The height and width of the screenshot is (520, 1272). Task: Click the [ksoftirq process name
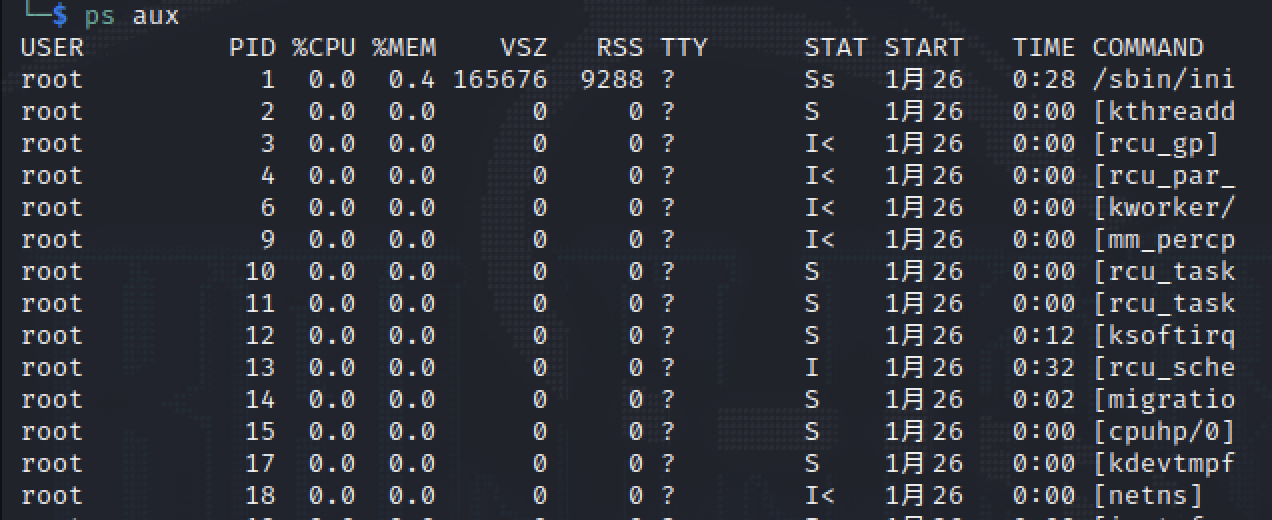coord(1164,336)
